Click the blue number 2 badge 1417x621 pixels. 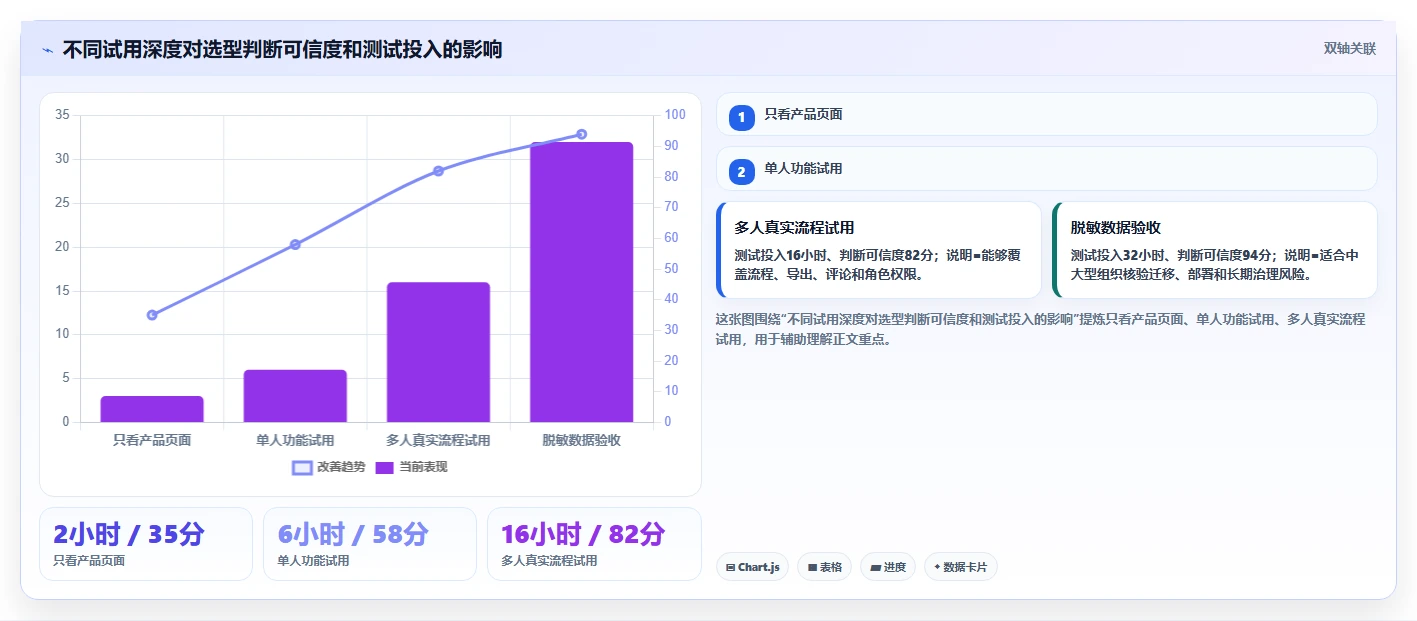[741, 172]
